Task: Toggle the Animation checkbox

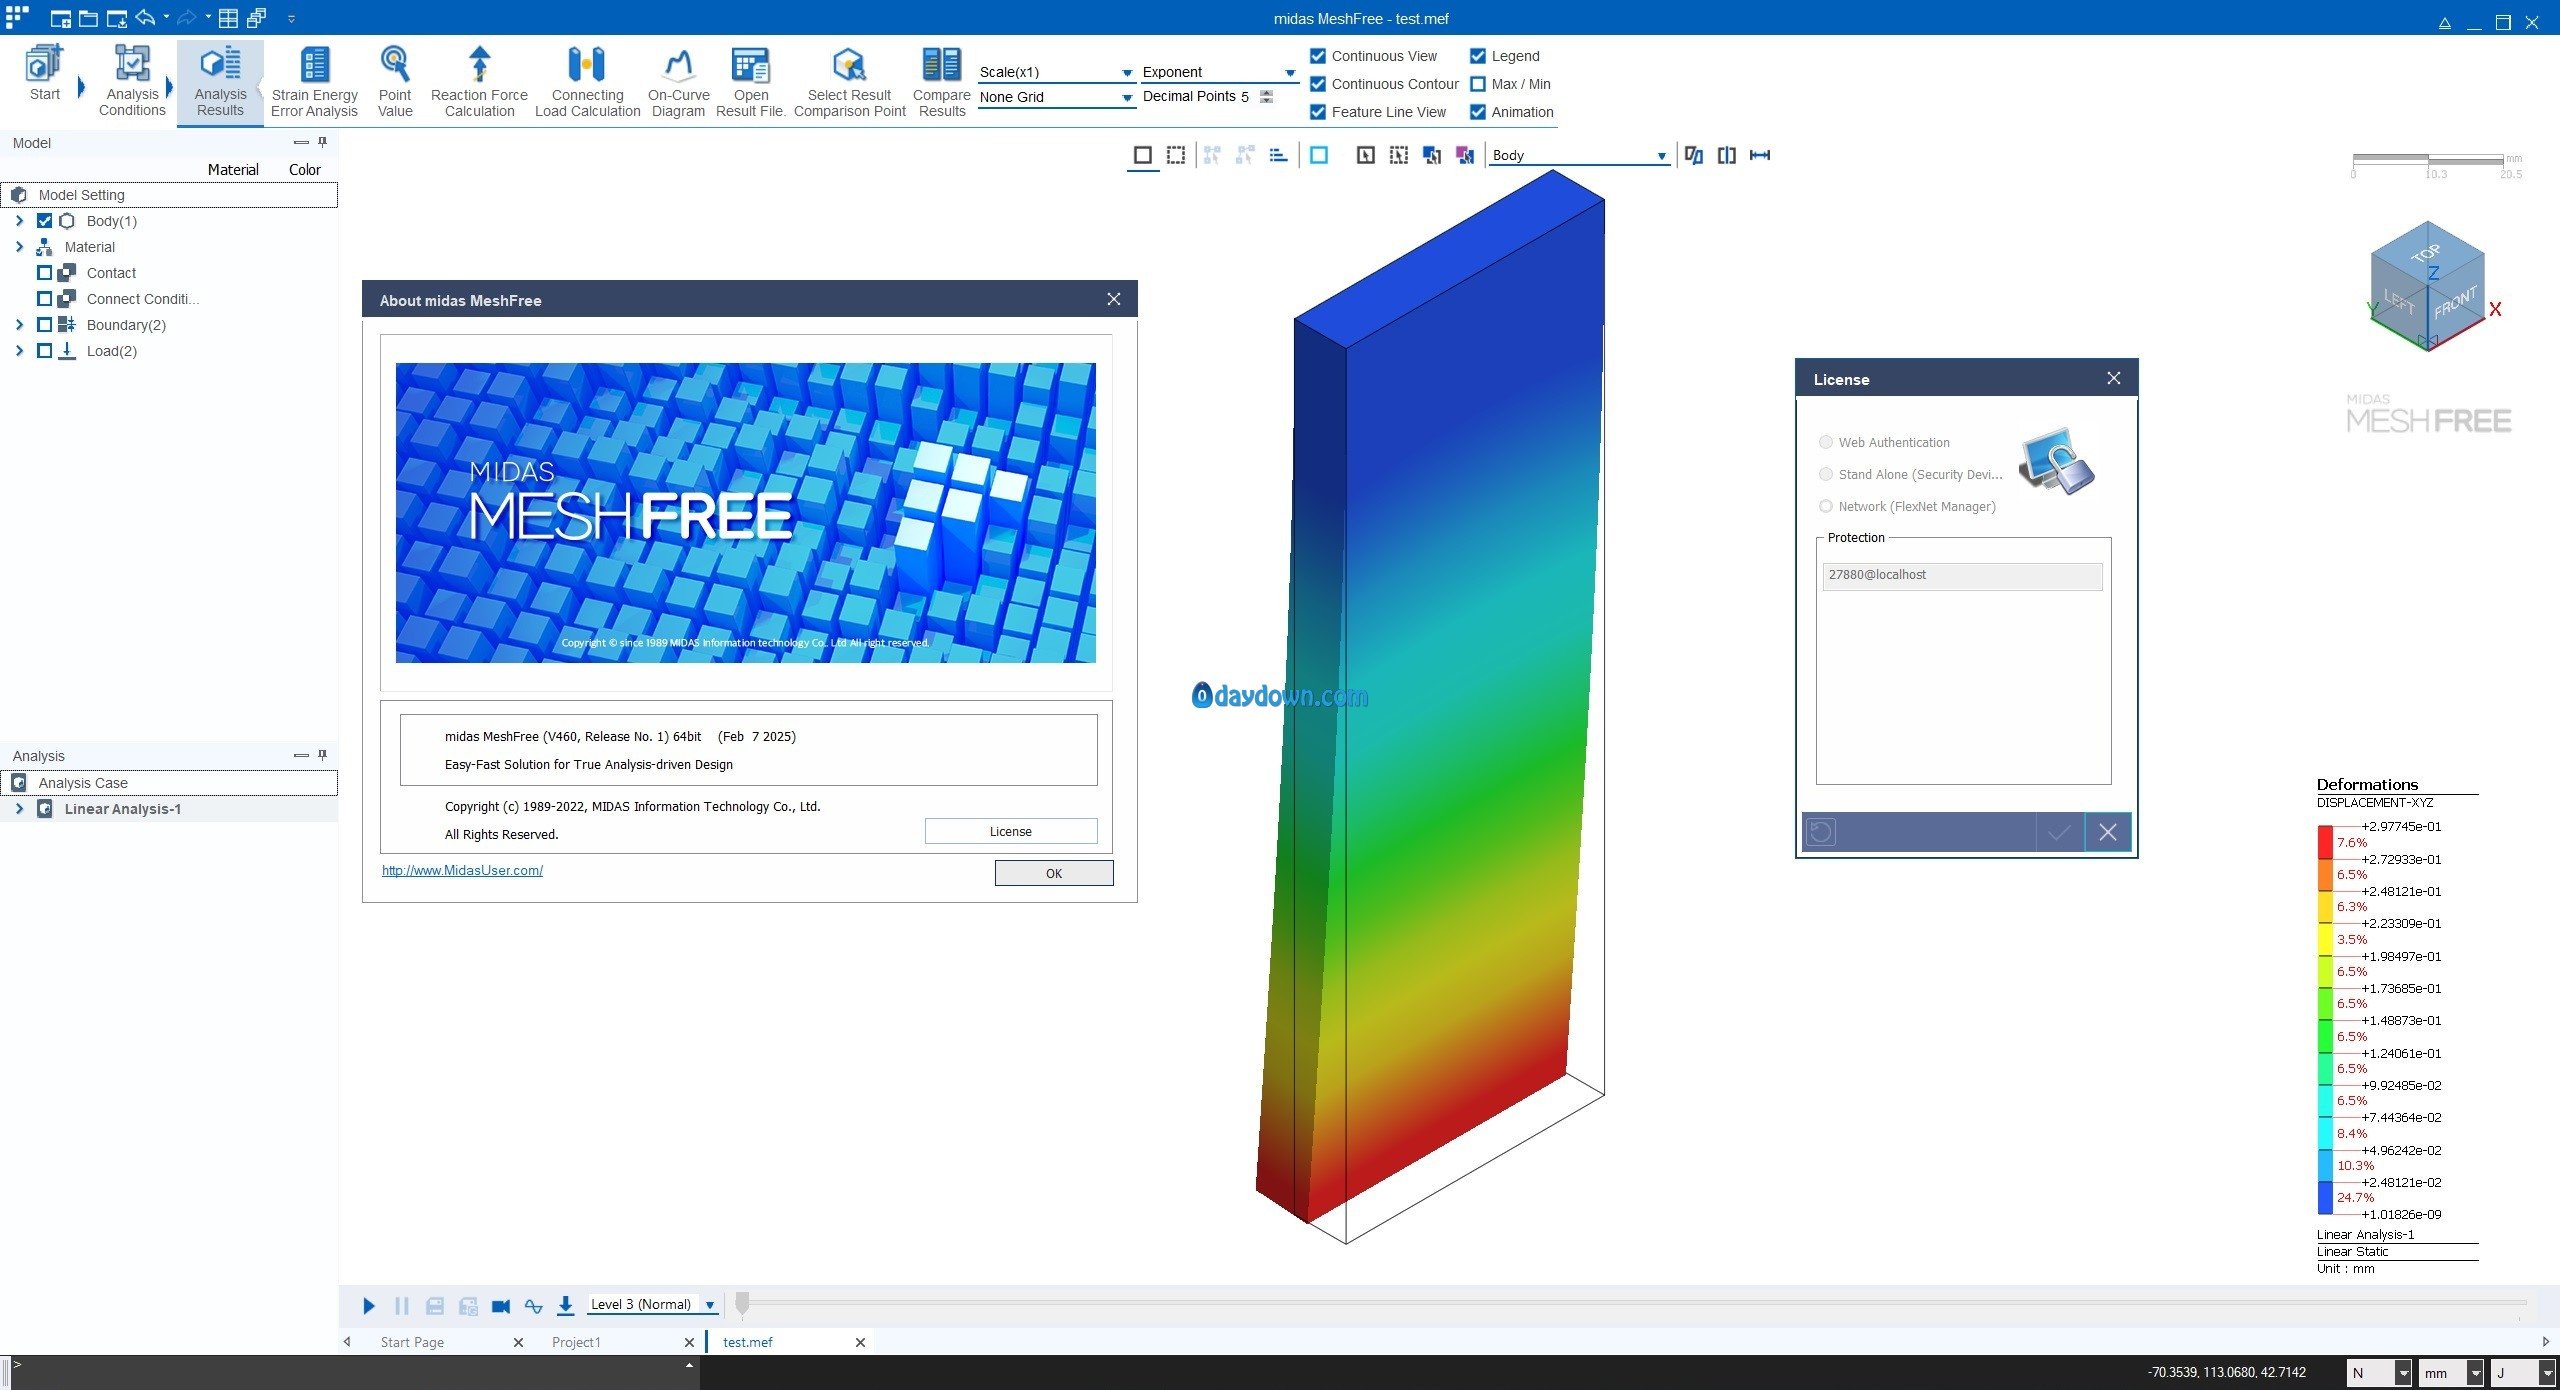Action: click(1478, 112)
